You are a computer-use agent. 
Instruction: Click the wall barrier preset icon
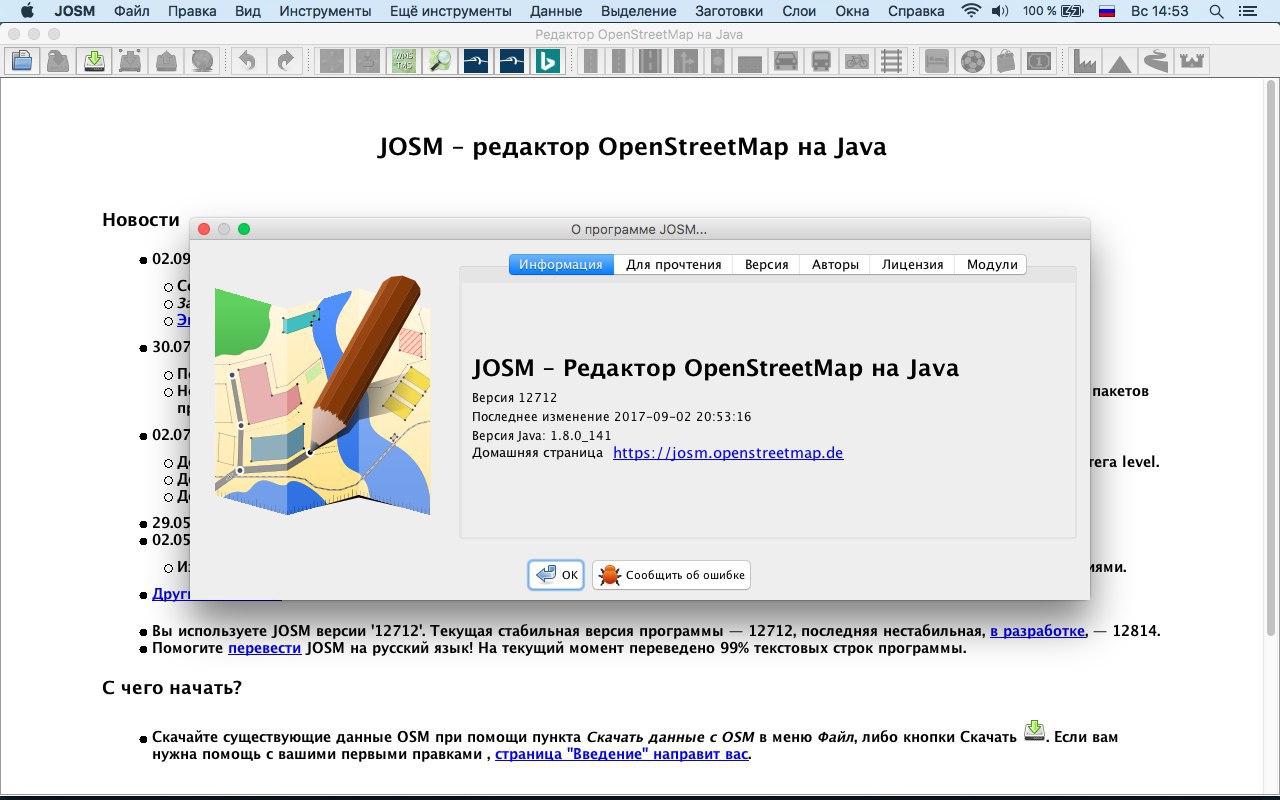click(751, 60)
